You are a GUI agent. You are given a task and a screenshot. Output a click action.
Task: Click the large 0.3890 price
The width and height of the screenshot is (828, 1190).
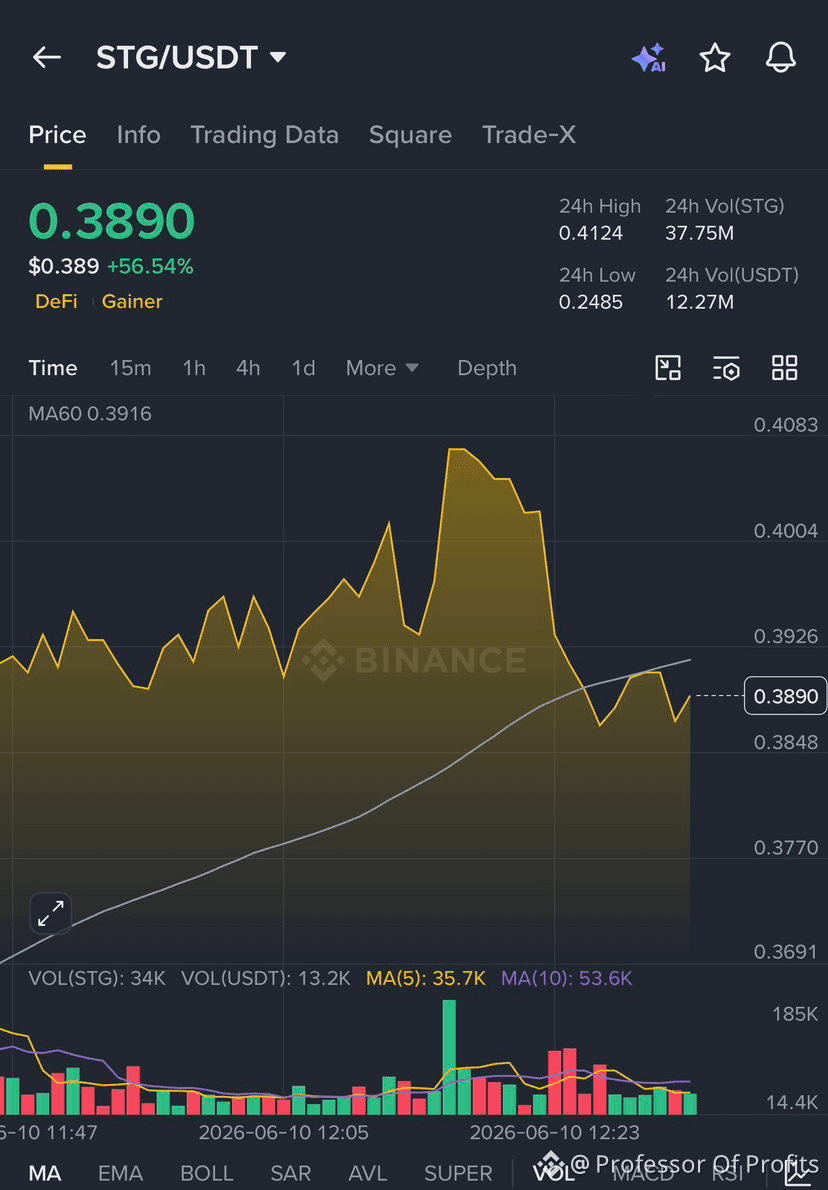112,222
